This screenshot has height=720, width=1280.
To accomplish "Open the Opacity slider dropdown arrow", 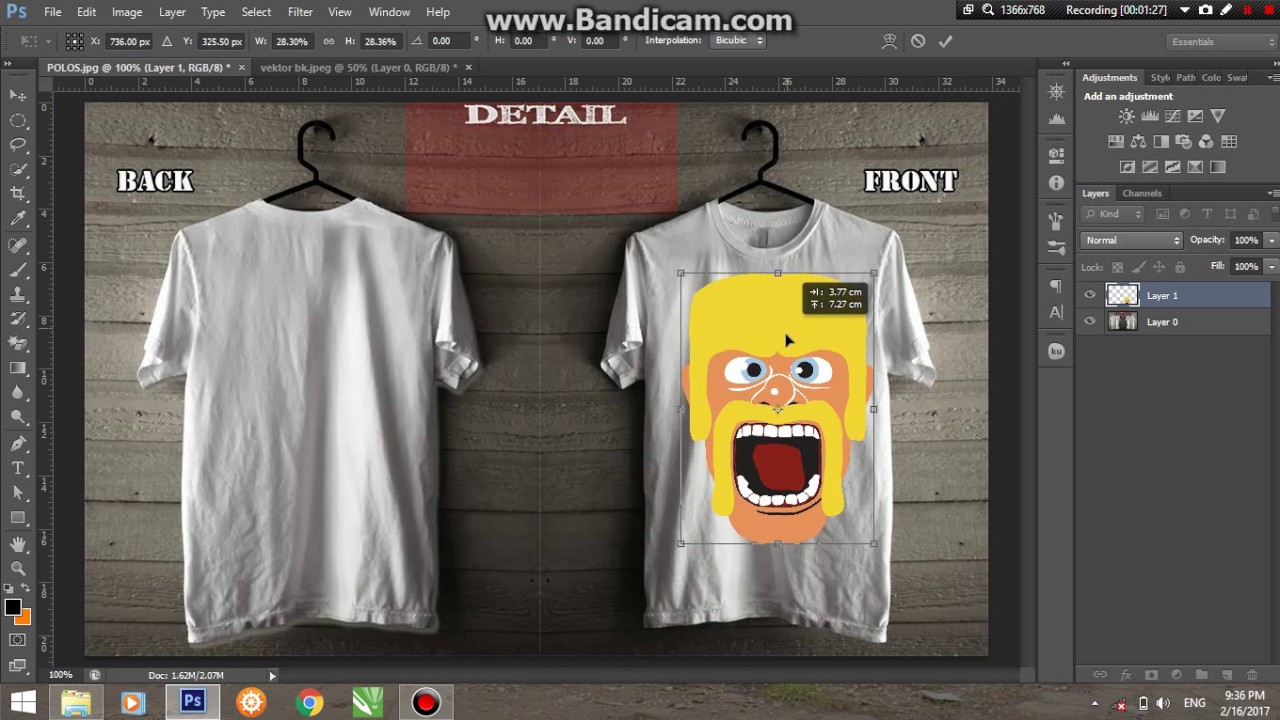I will click(x=1271, y=240).
